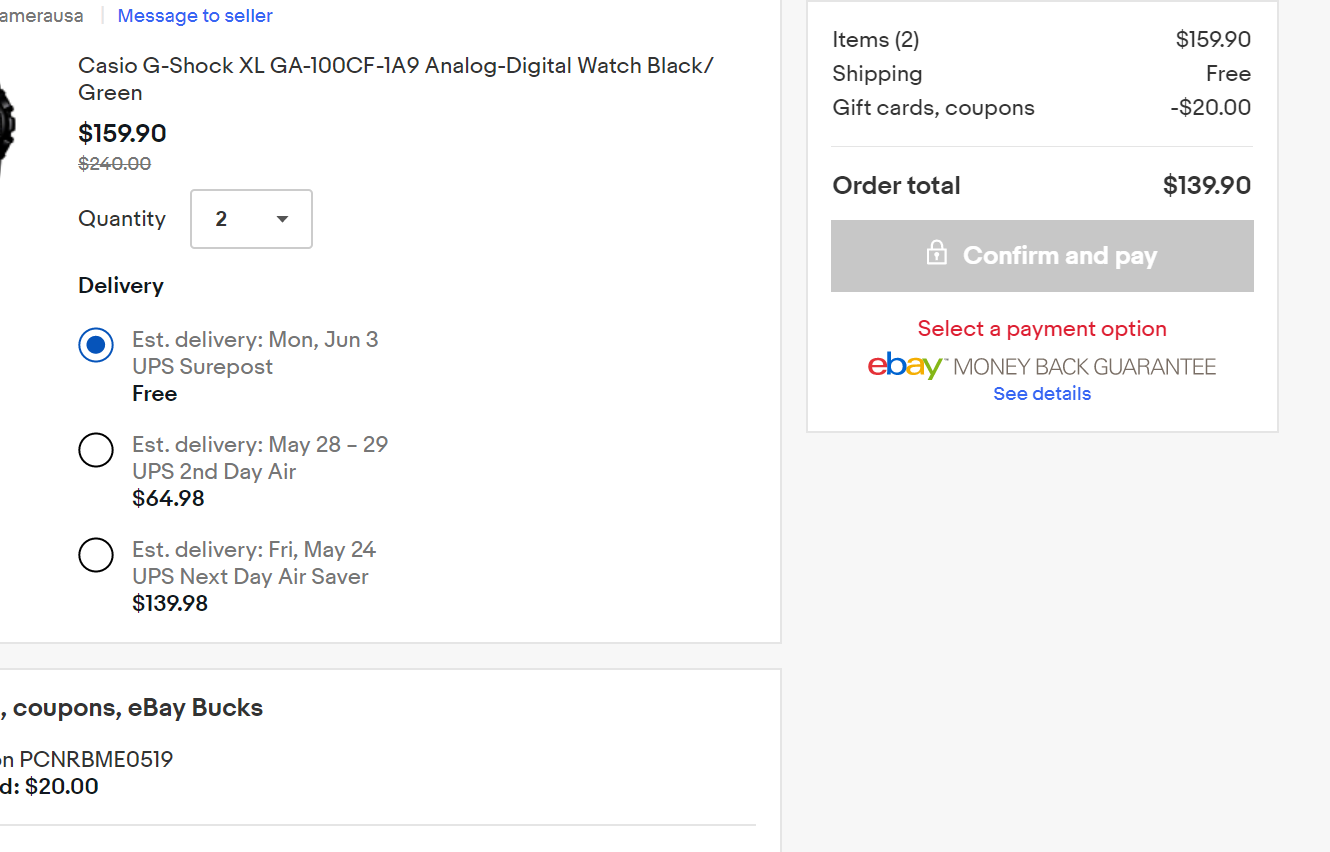Click the Order total $139.90 amount
Viewport: 1330px width, 852px height.
1207,186
